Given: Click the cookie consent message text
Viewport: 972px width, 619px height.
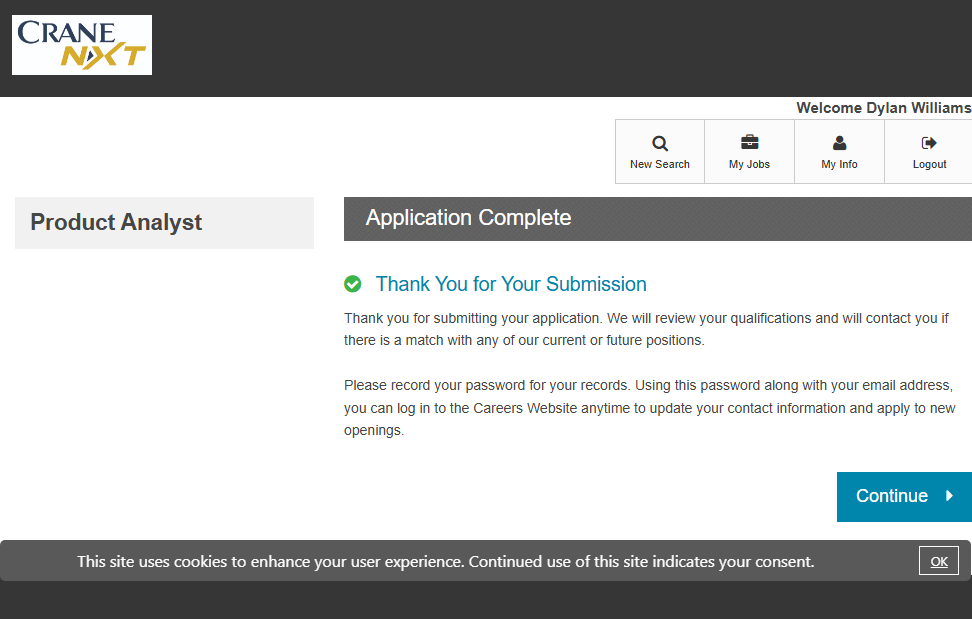Looking at the screenshot, I should pos(445,561).
